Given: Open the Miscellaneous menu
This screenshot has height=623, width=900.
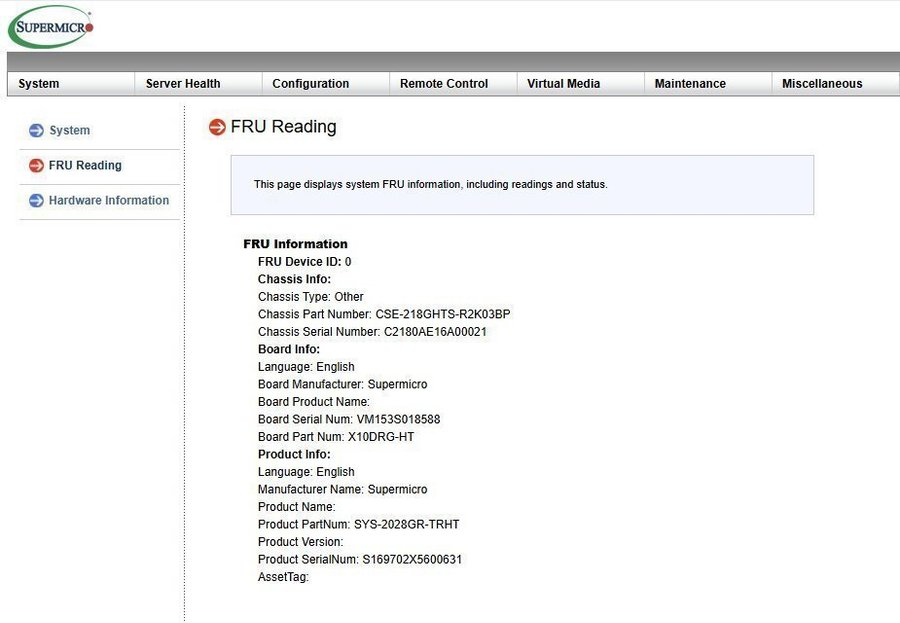Looking at the screenshot, I should point(822,84).
